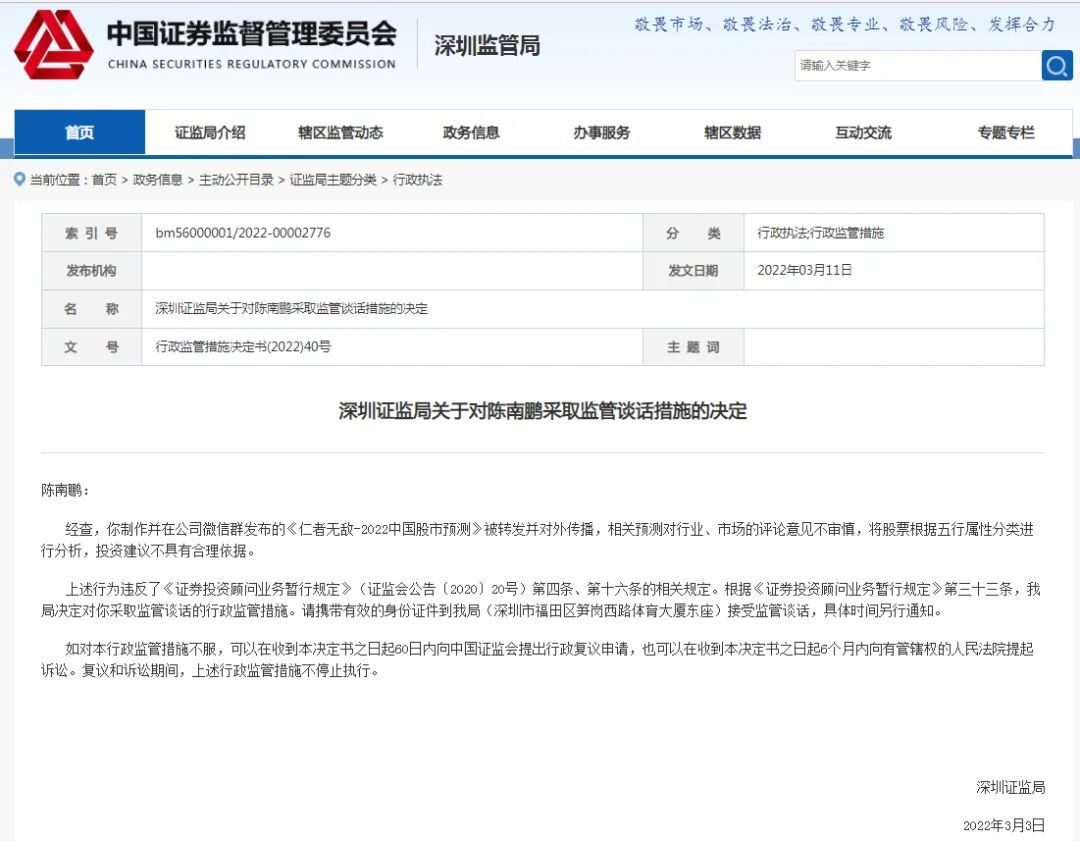
Task: Click the red CSRC logo emblem
Action: pos(52,46)
